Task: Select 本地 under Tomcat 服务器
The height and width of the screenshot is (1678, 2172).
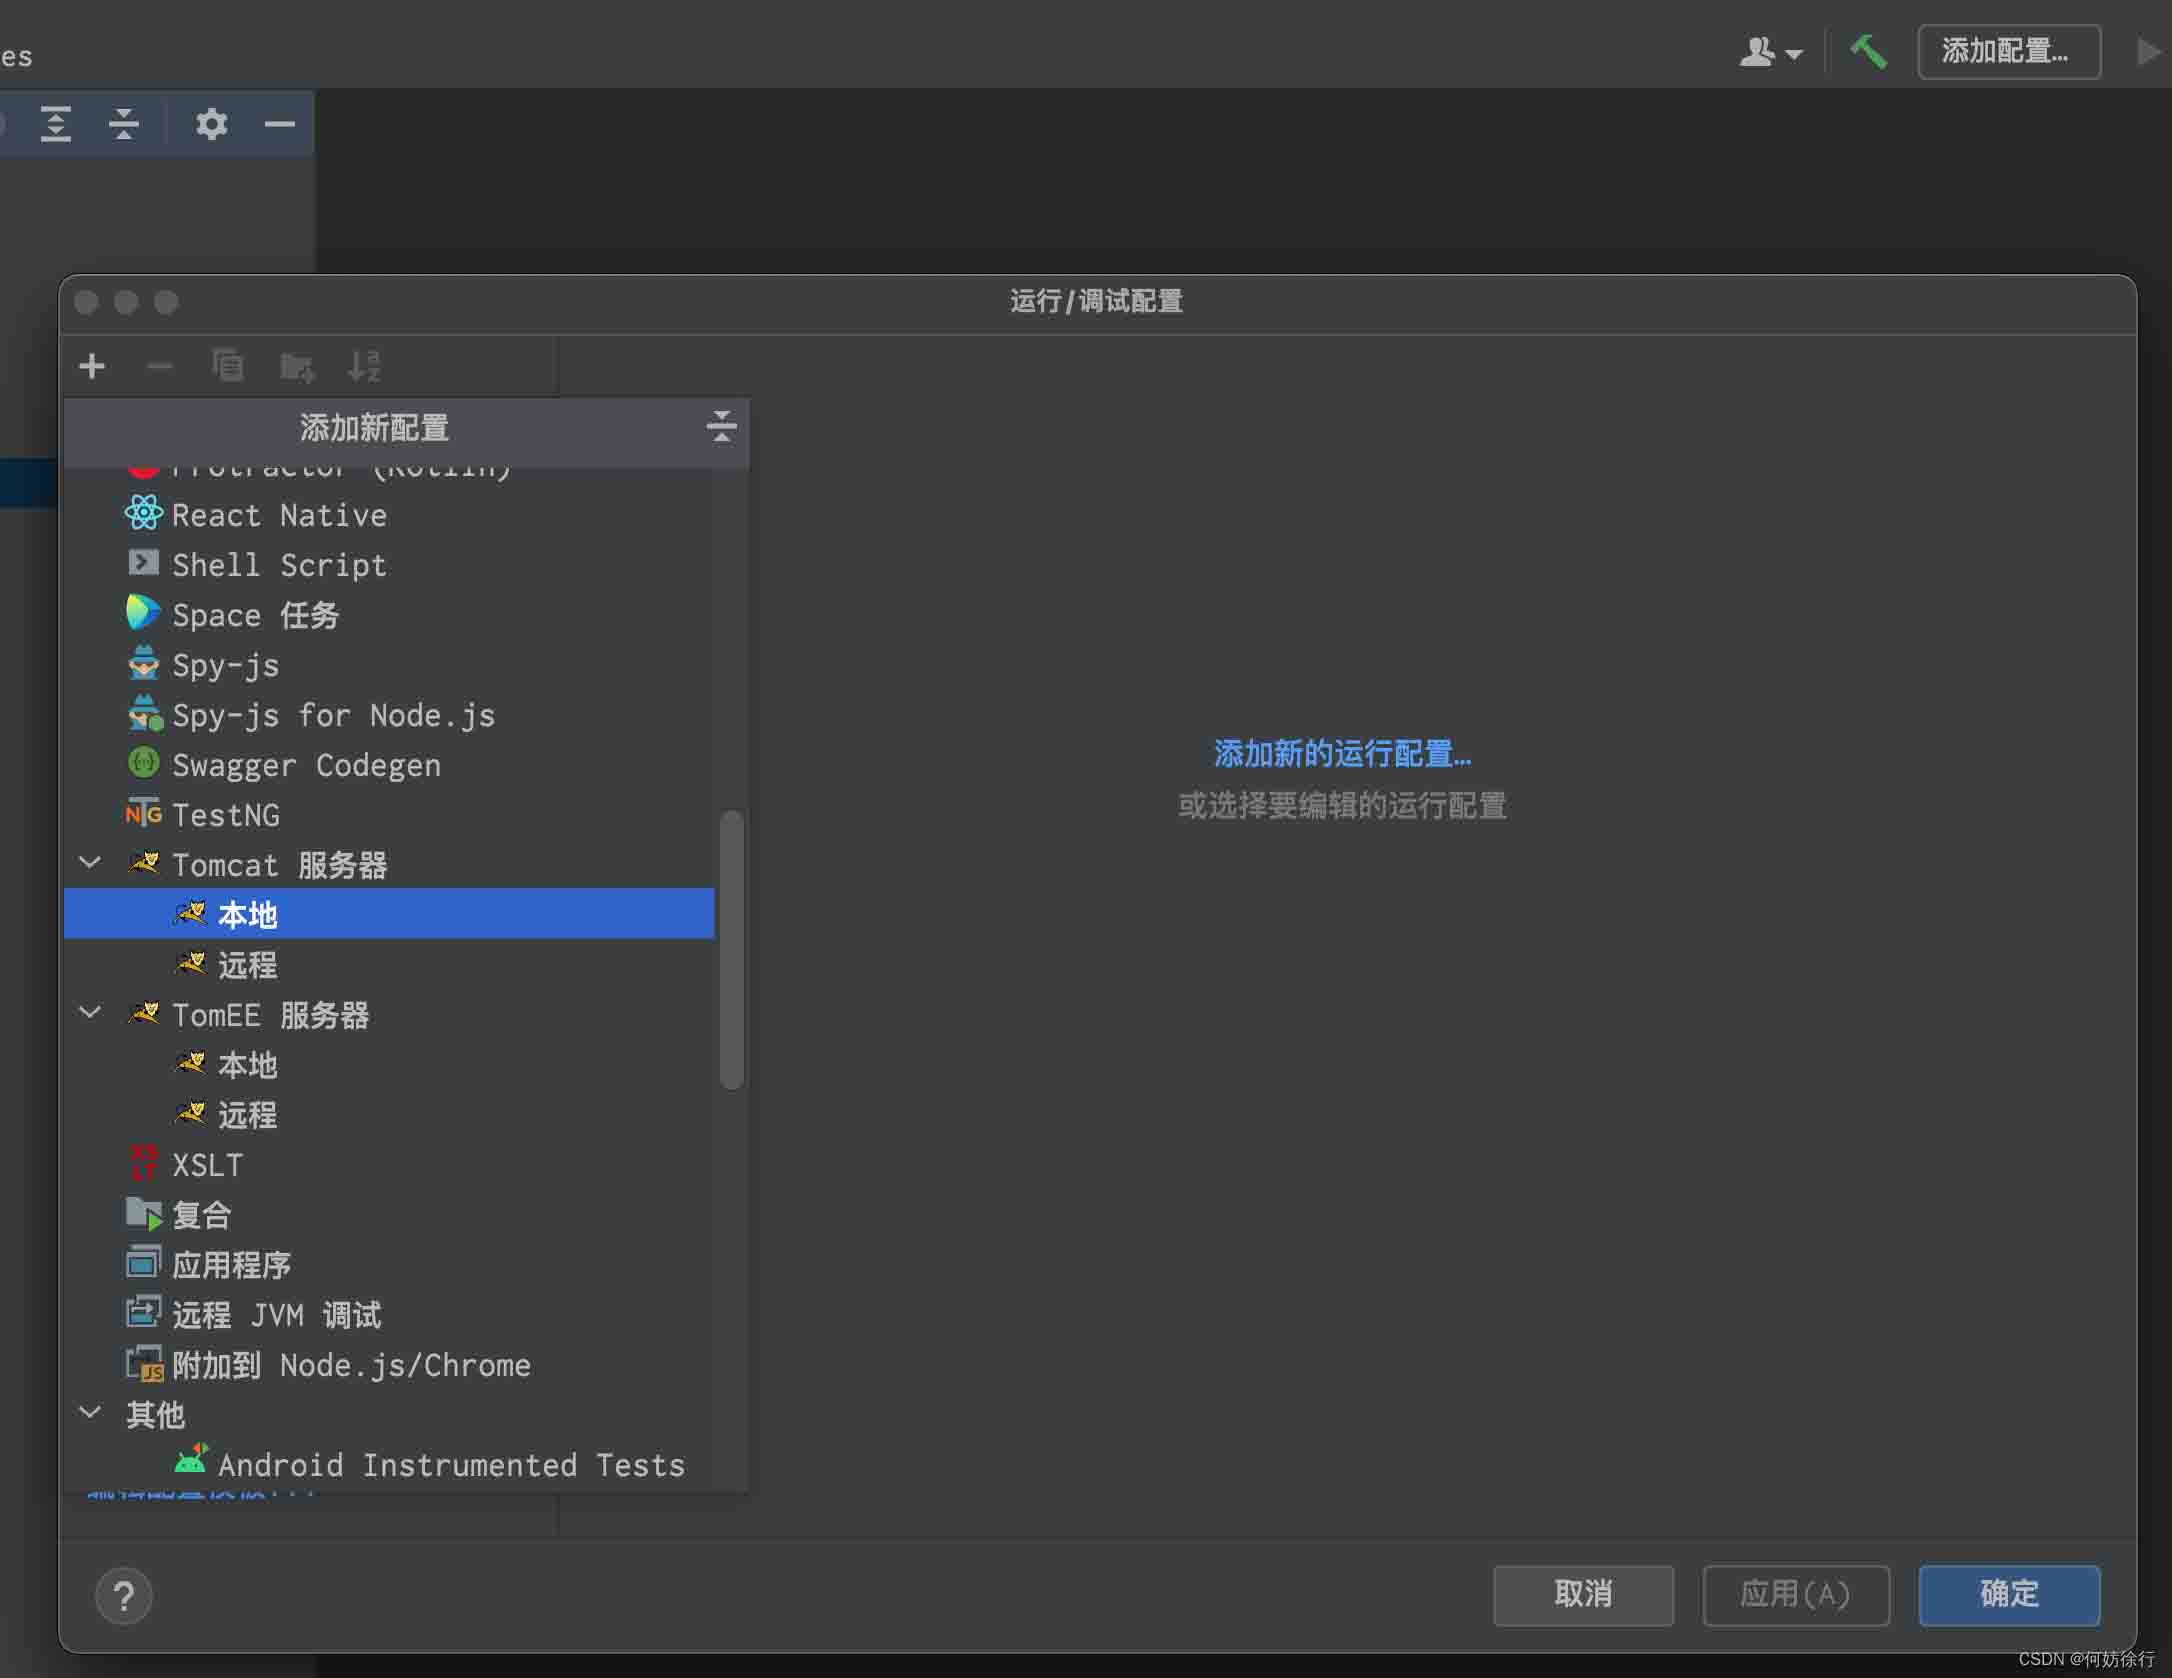Action: coord(389,913)
